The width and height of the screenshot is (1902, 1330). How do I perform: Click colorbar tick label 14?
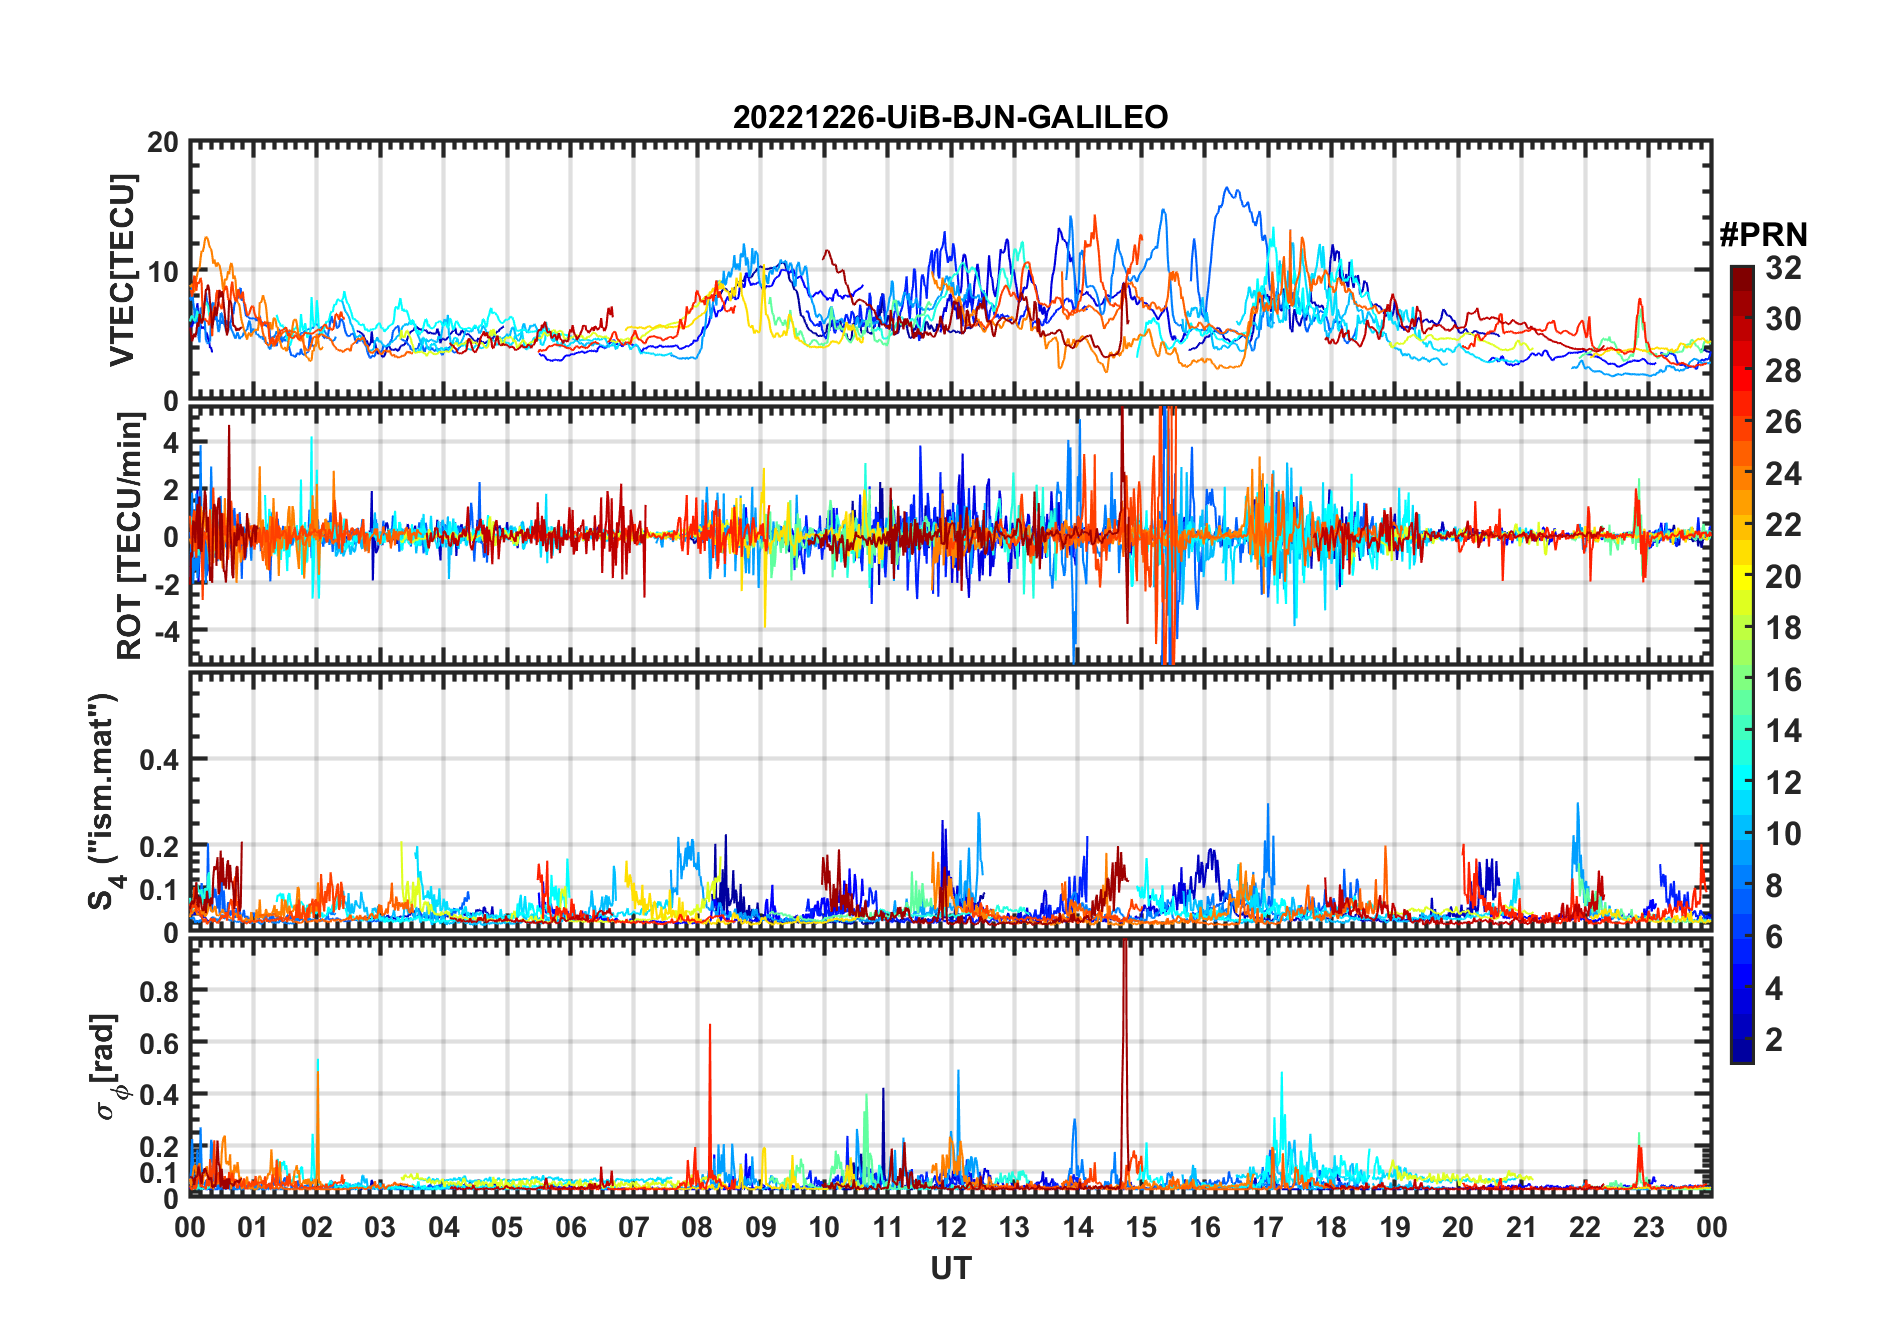coord(1783,731)
